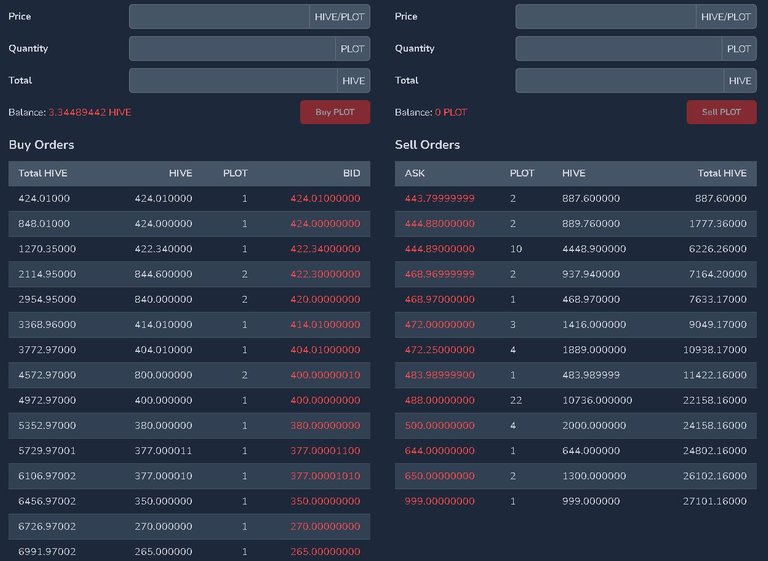Click the Buy PLOT button

[335, 112]
